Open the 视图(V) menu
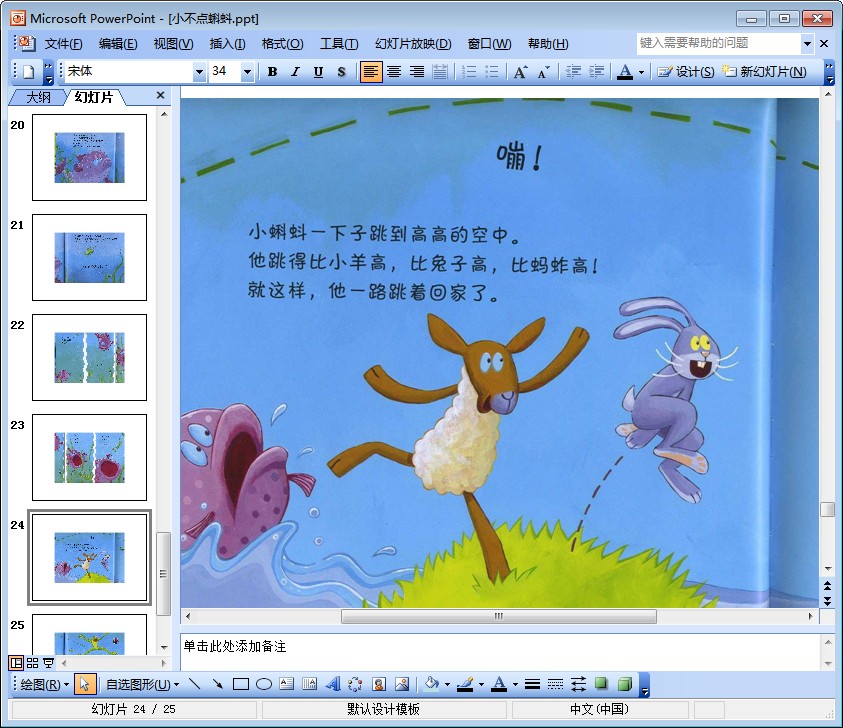 pyautogui.click(x=173, y=44)
